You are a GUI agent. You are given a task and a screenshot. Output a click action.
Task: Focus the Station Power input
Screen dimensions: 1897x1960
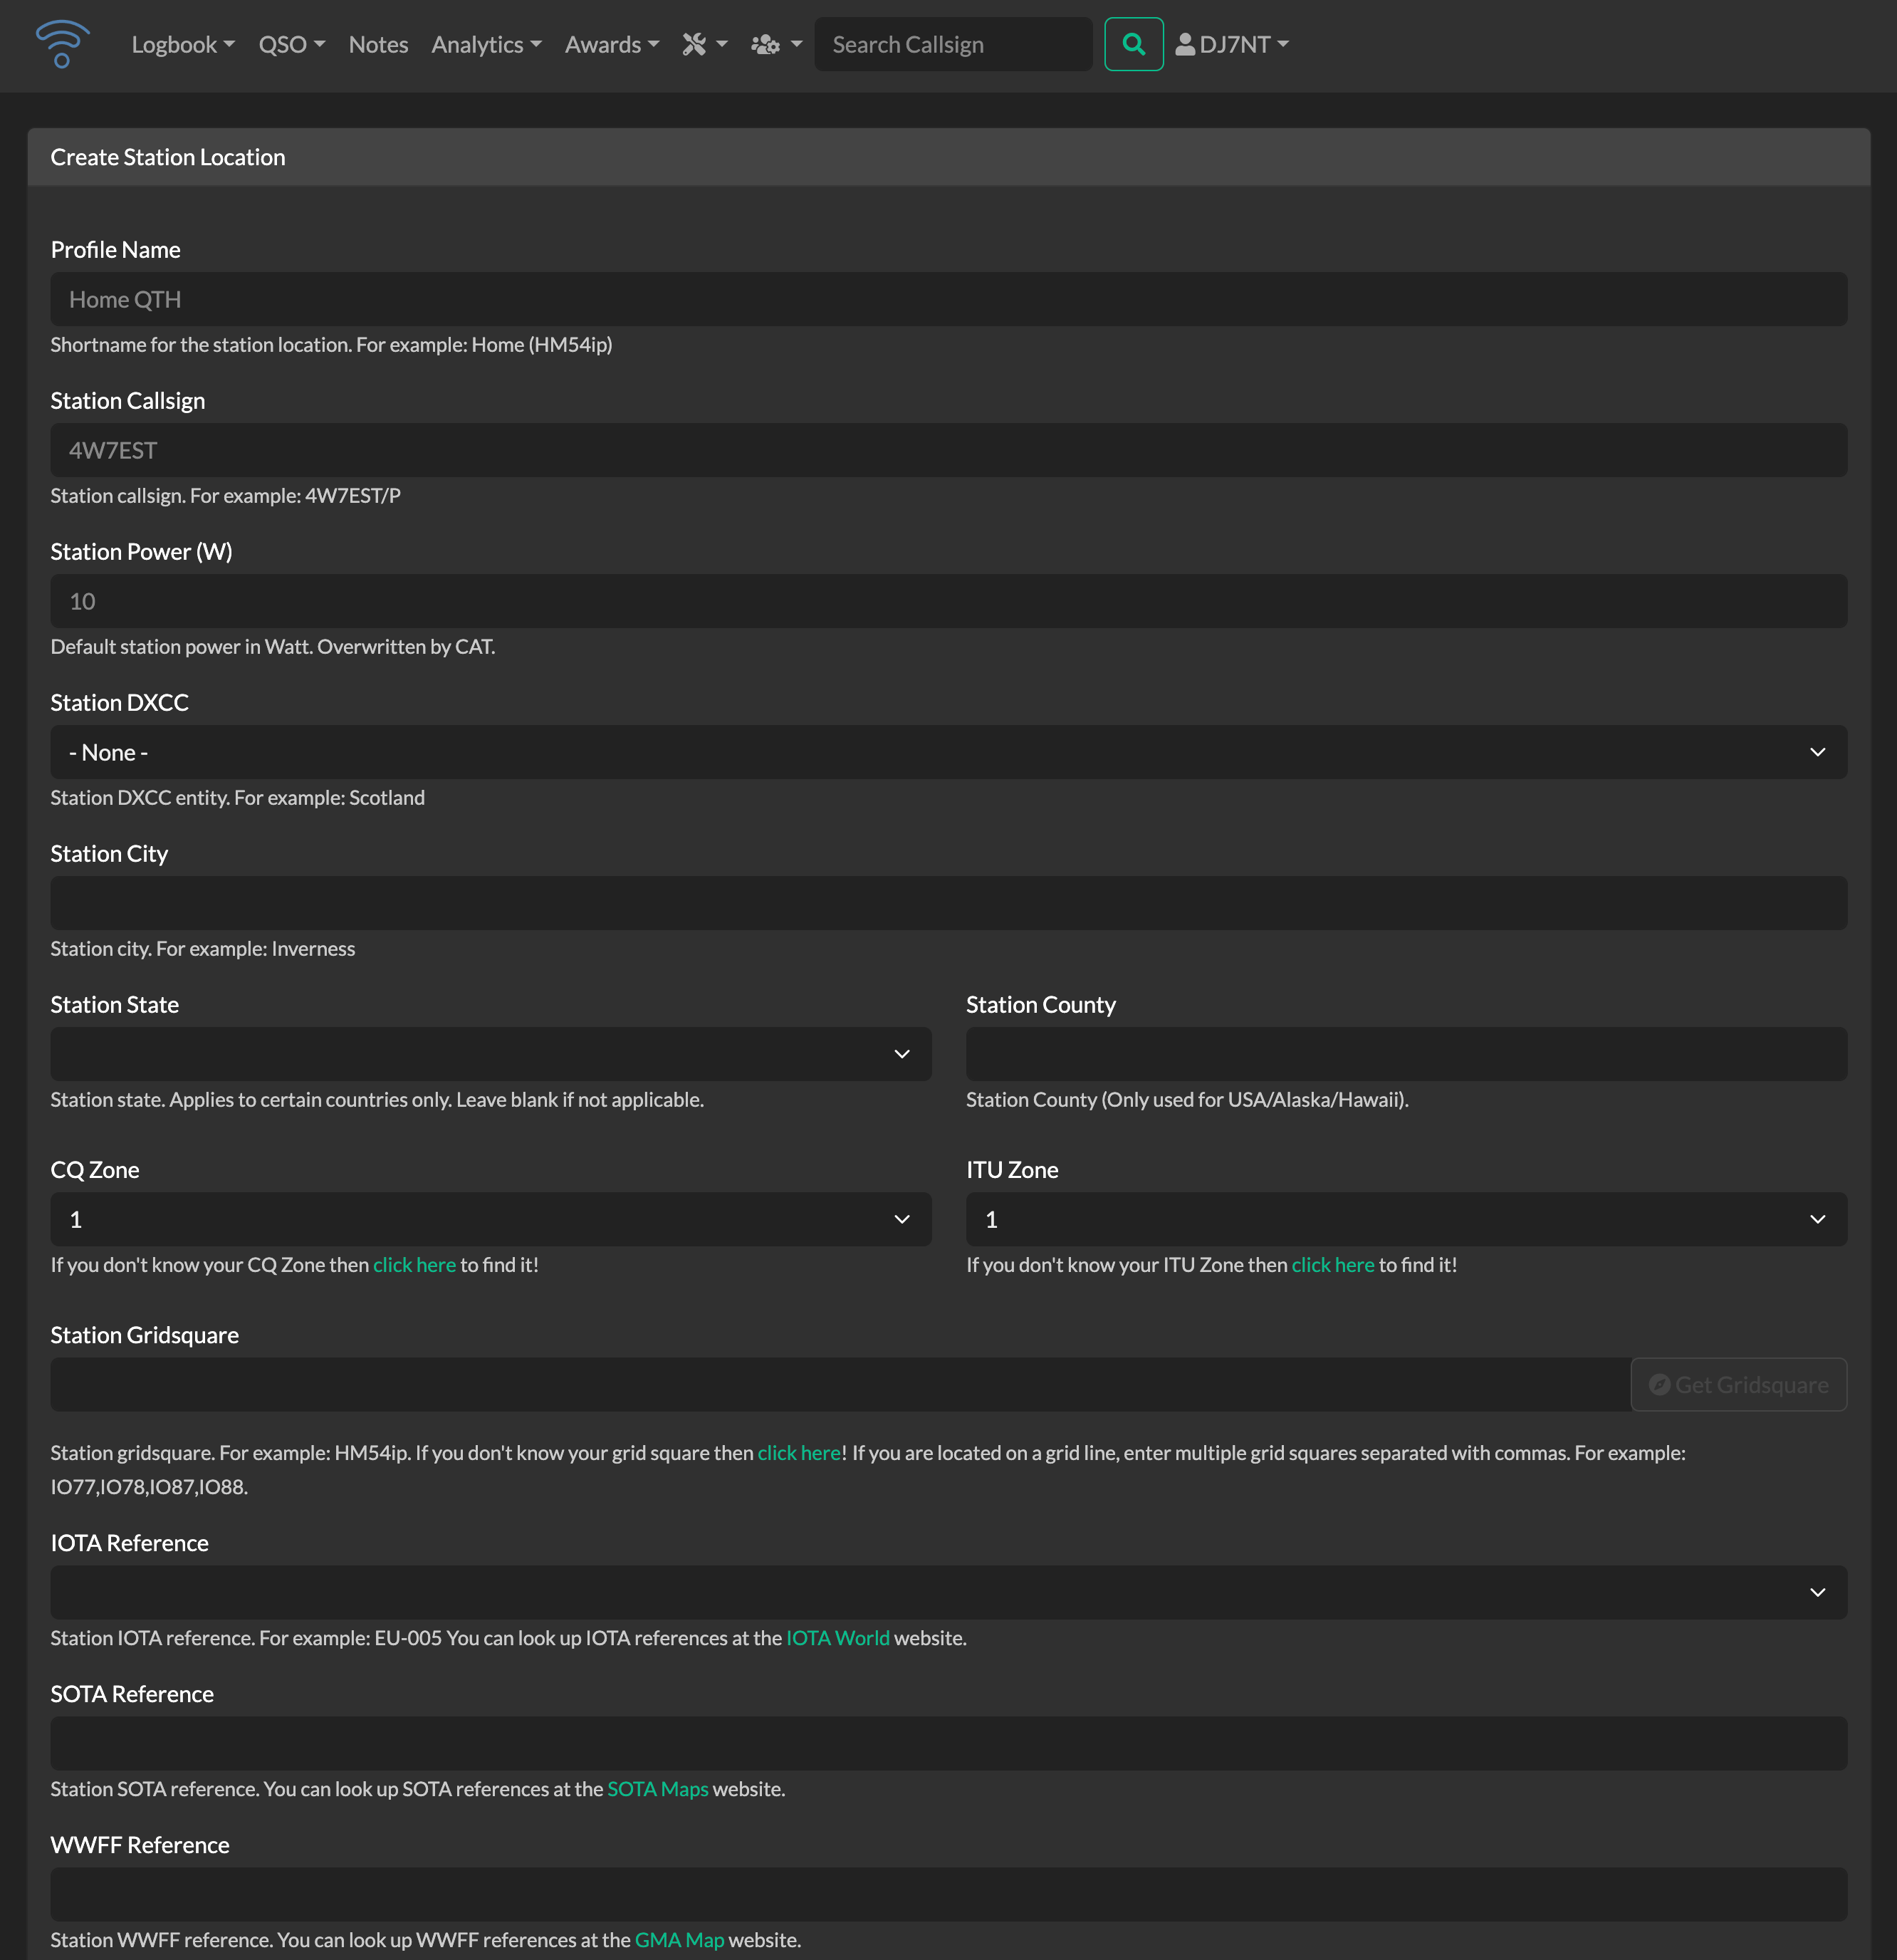pyautogui.click(x=948, y=601)
